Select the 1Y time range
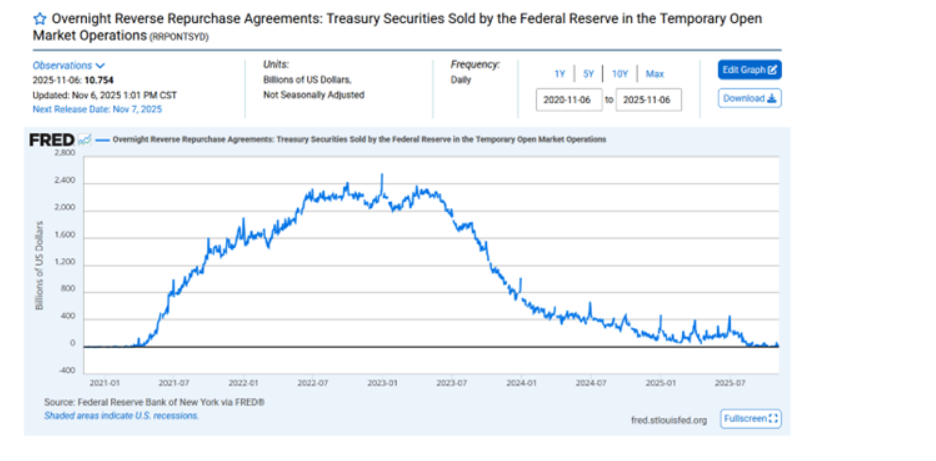The width and height of the screenshot is (936, 461). [560, 74]
